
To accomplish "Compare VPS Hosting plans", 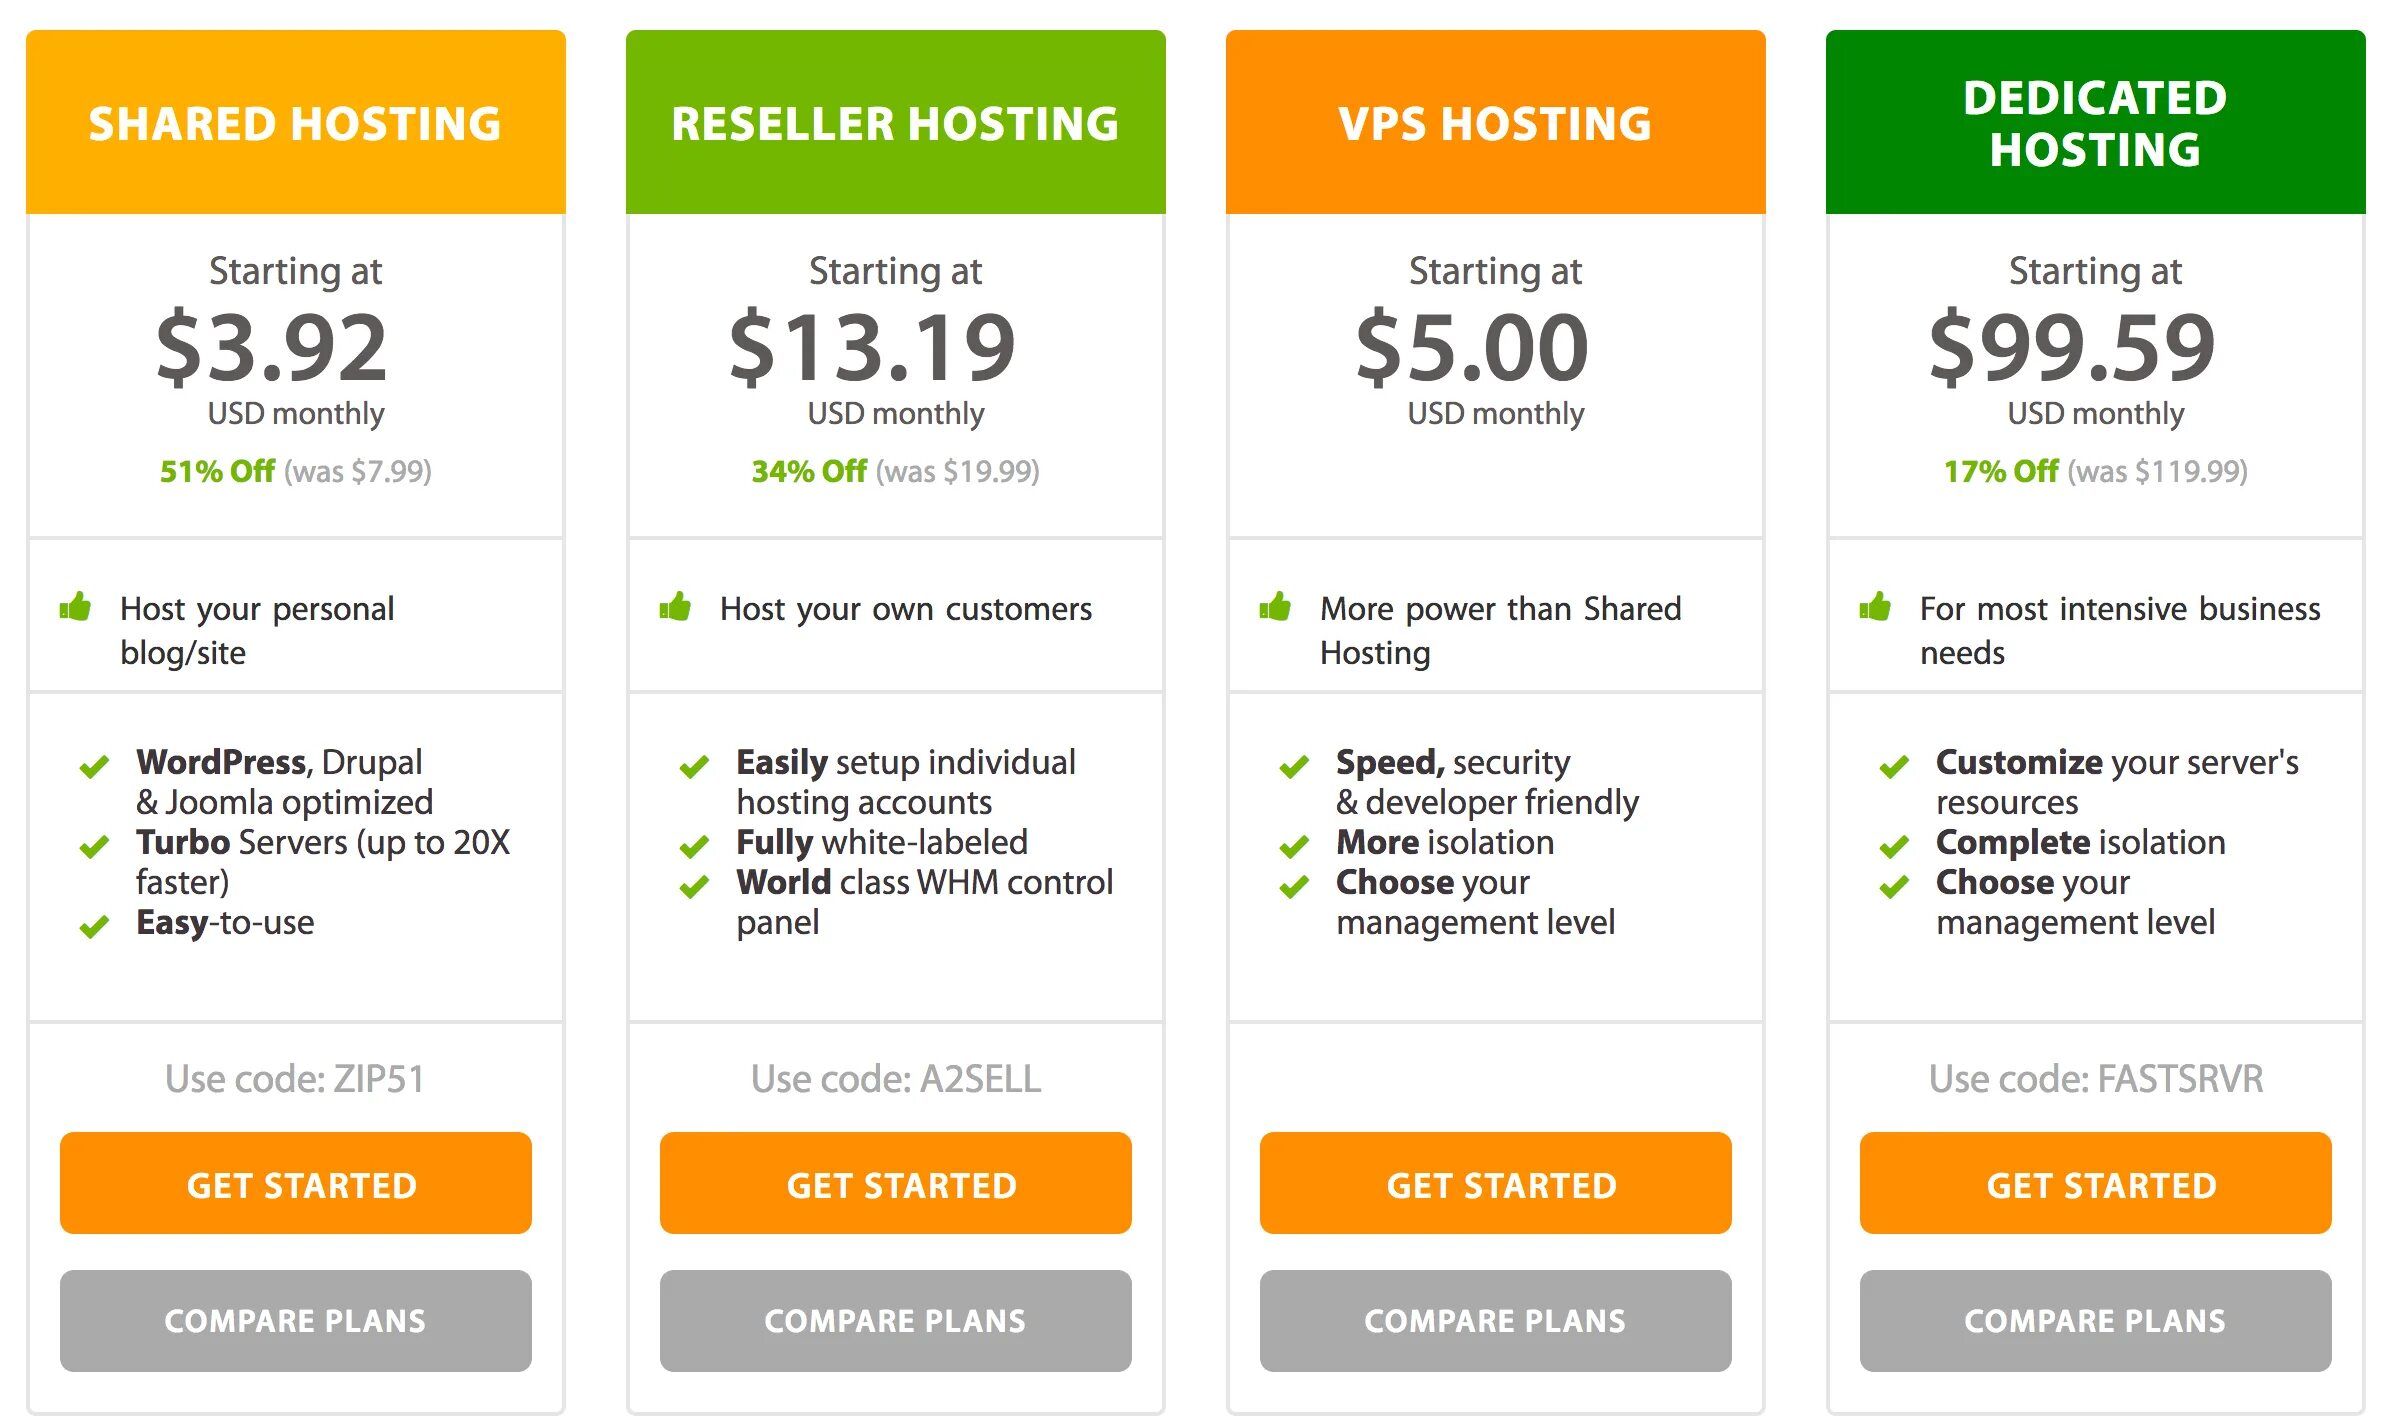I will coord(1495,1320).
